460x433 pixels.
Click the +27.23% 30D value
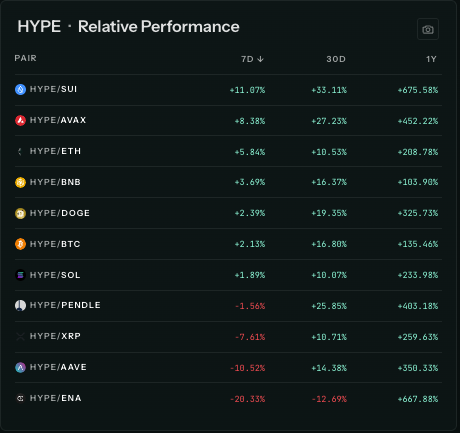(329, 121)
